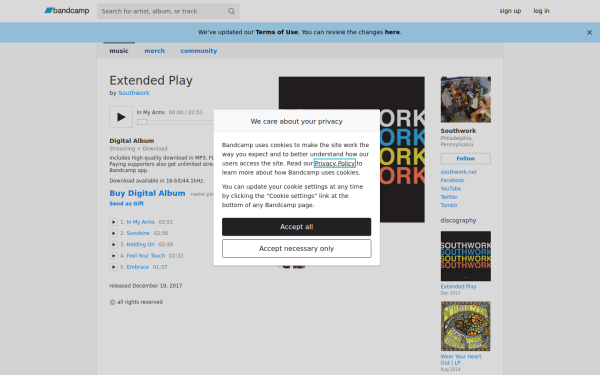Play track 5 Embrace
The width and height of the screenshot is (600, 375).
(x=113, y=267)
